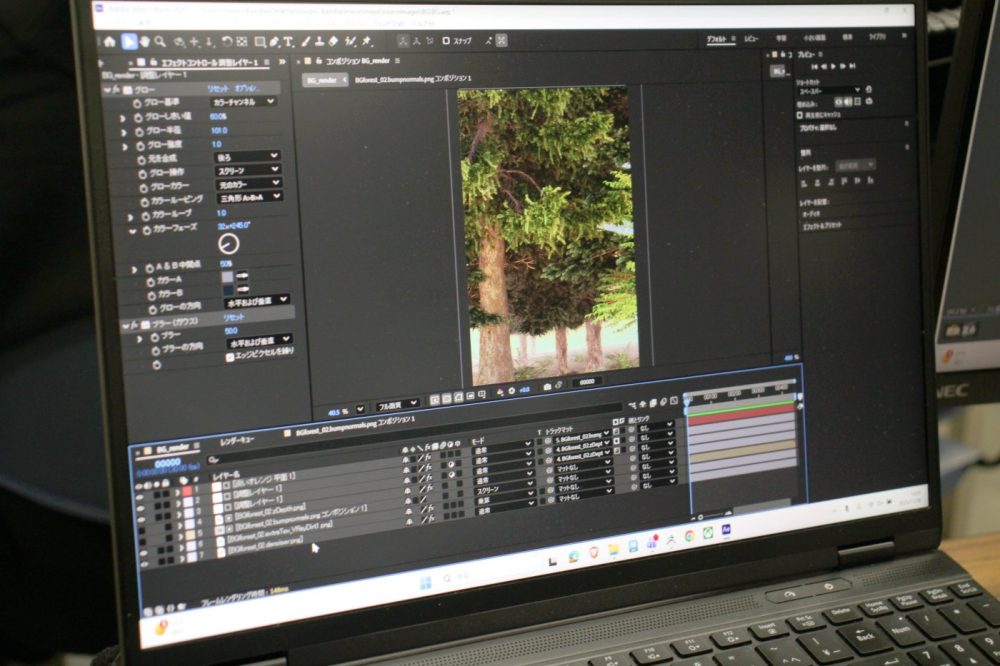Open the グロー基準 カラーチャンネル dropdown
This screenshot has height=666, width=1000.
pyautogui.click(x=243, y=102)
